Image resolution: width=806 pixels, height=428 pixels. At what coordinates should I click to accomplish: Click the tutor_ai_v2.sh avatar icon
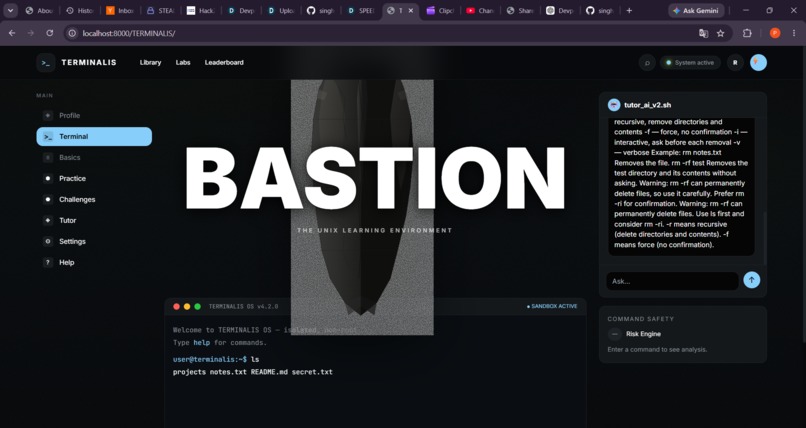pos(614,105)
